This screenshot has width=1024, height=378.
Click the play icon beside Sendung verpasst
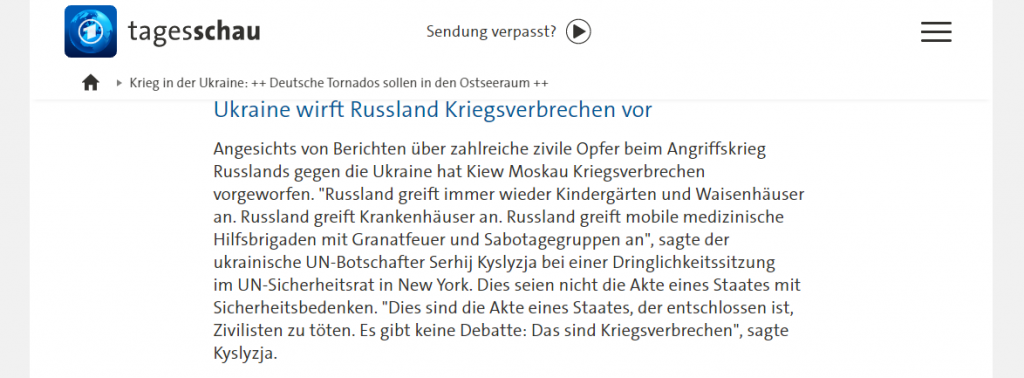click(578, 31)
